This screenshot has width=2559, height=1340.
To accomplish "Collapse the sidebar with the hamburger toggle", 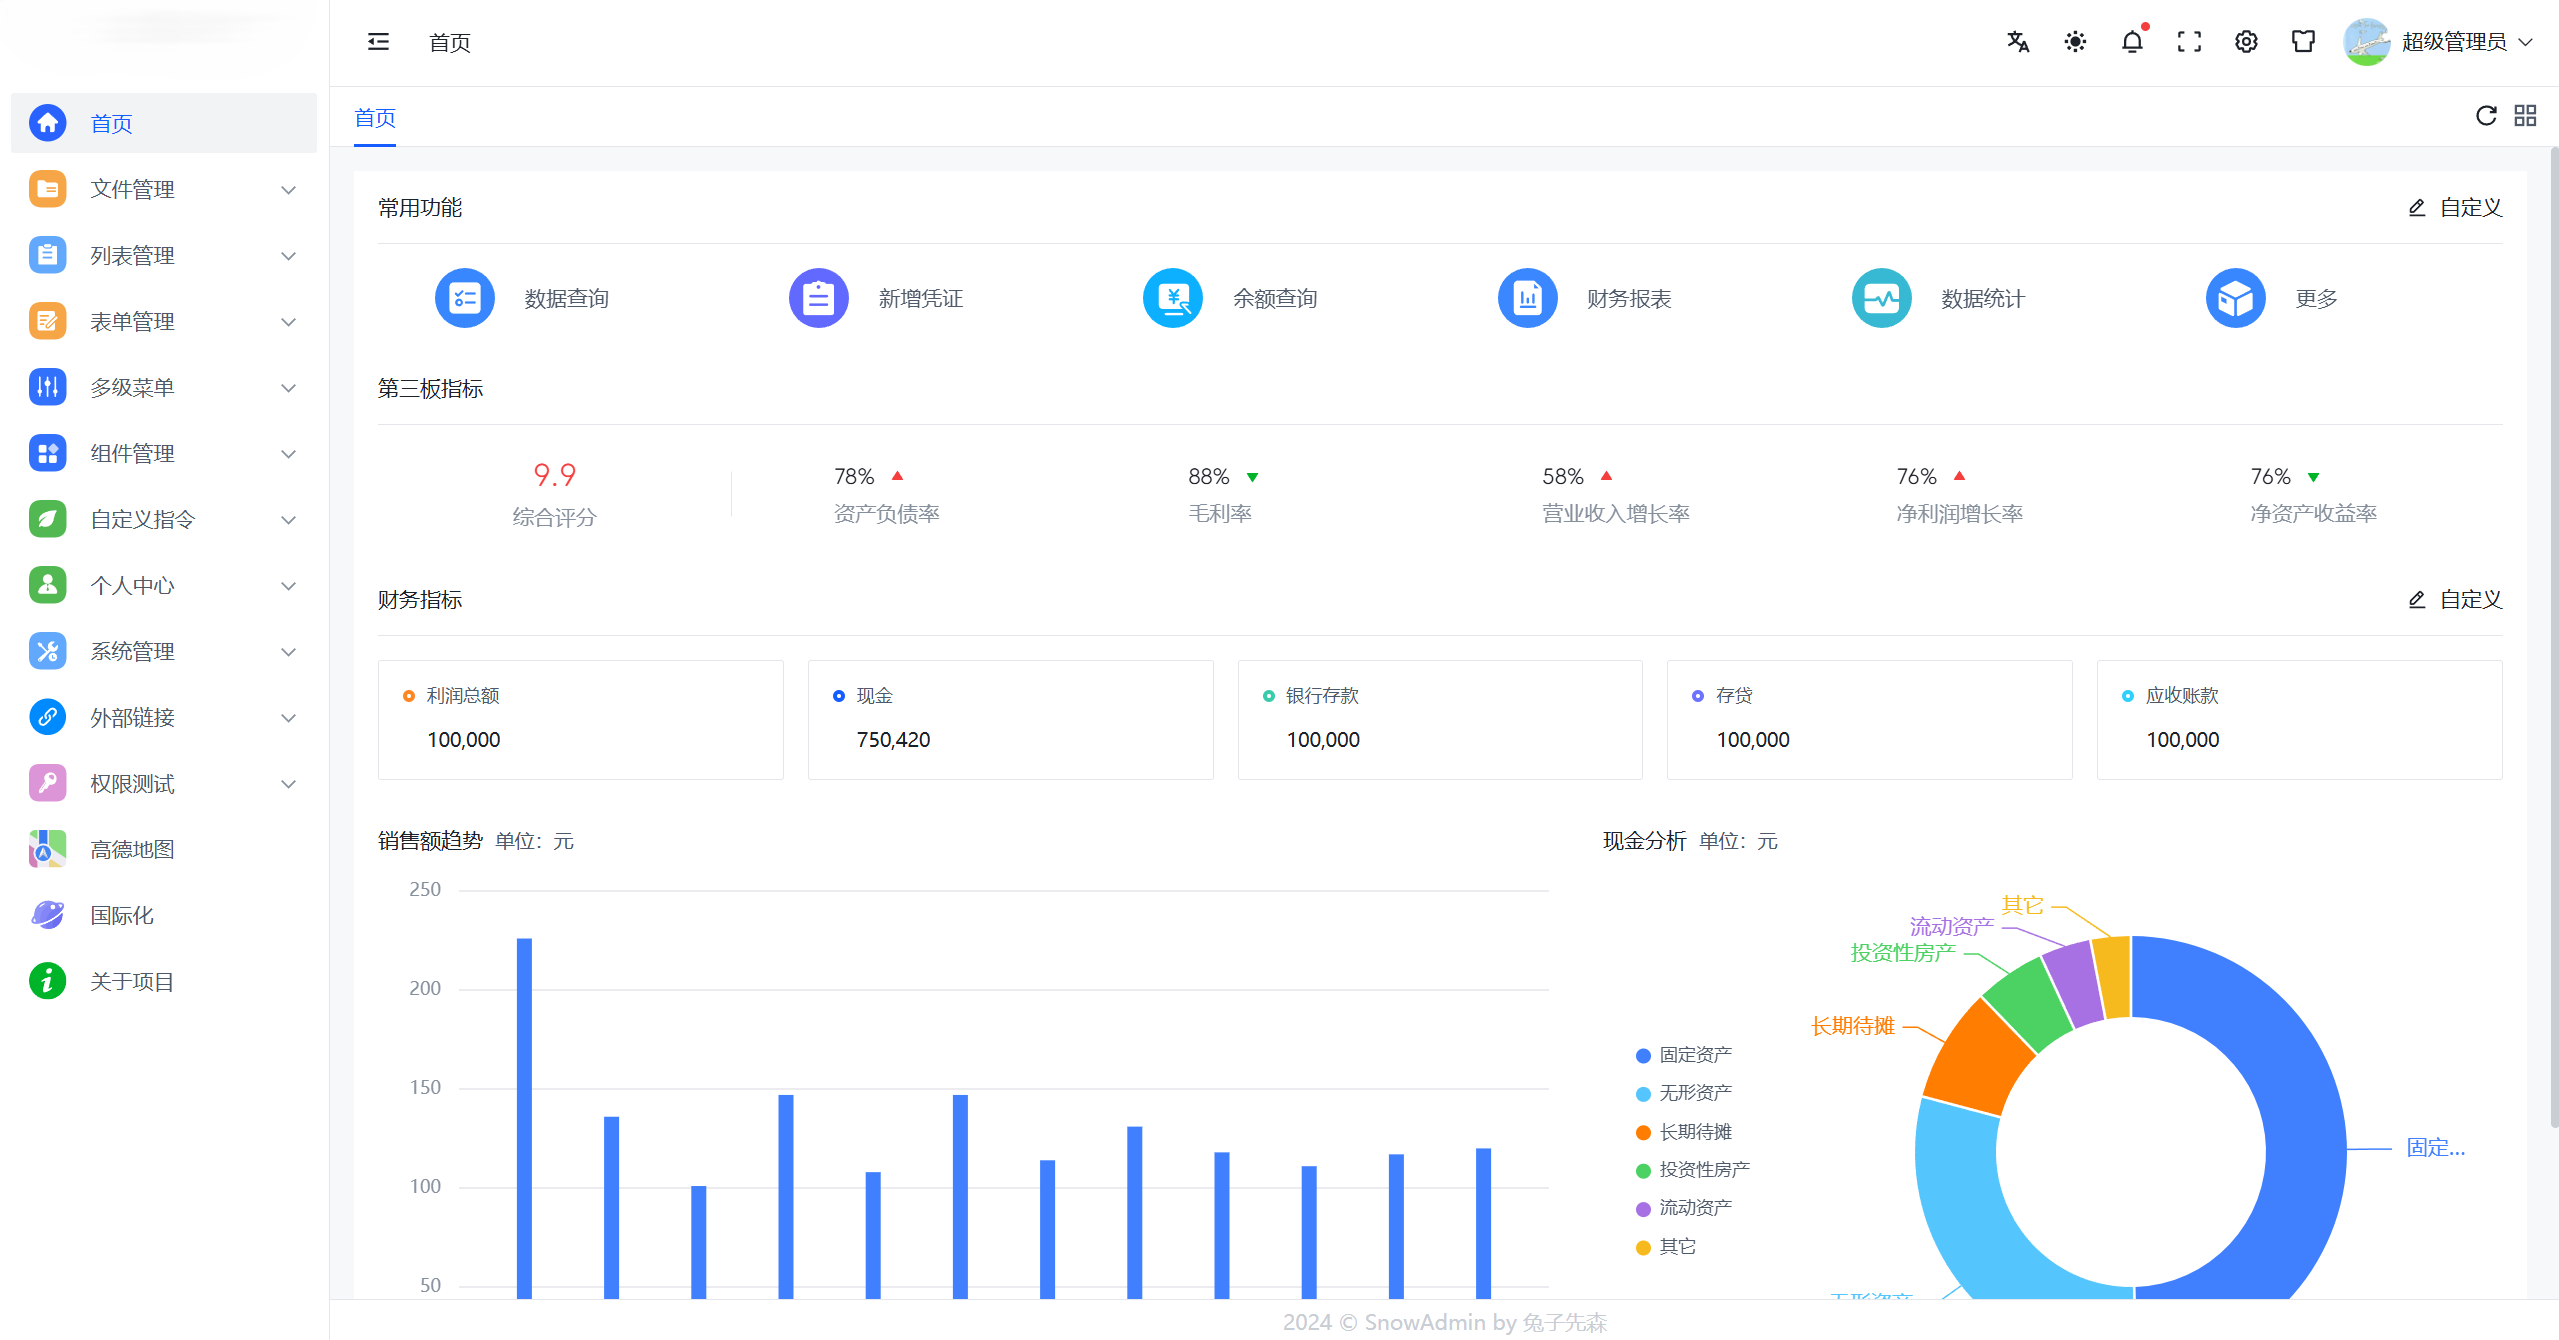I will pyautogui.click(x=378, y=41).
